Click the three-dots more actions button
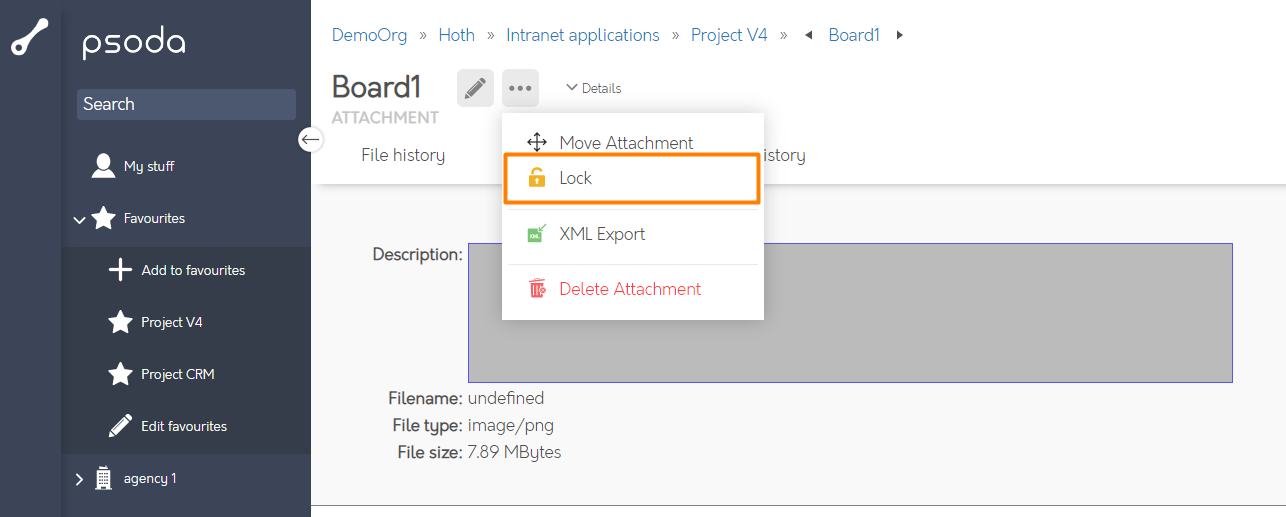The width and height of the screenshot is (1286, 517). (520, 88)
